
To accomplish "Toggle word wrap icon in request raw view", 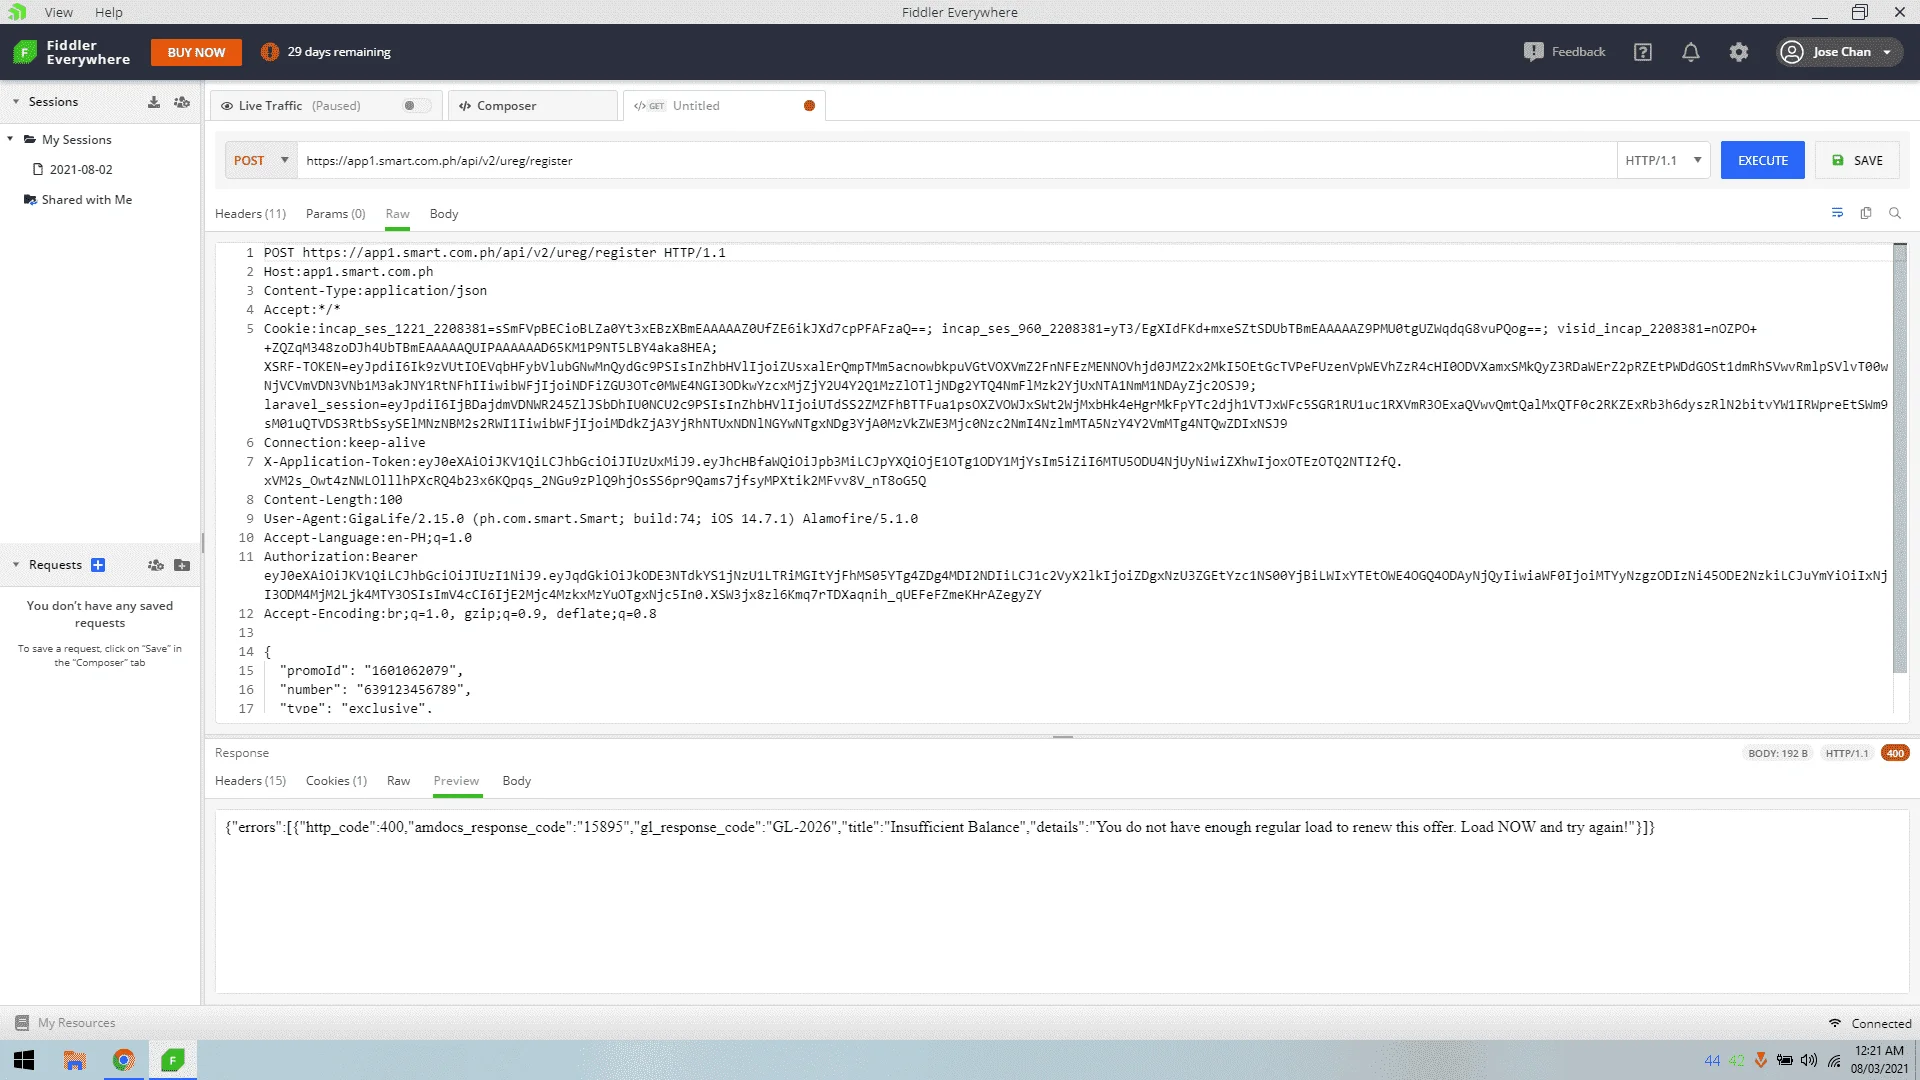I will click(x=1837, y=213).
